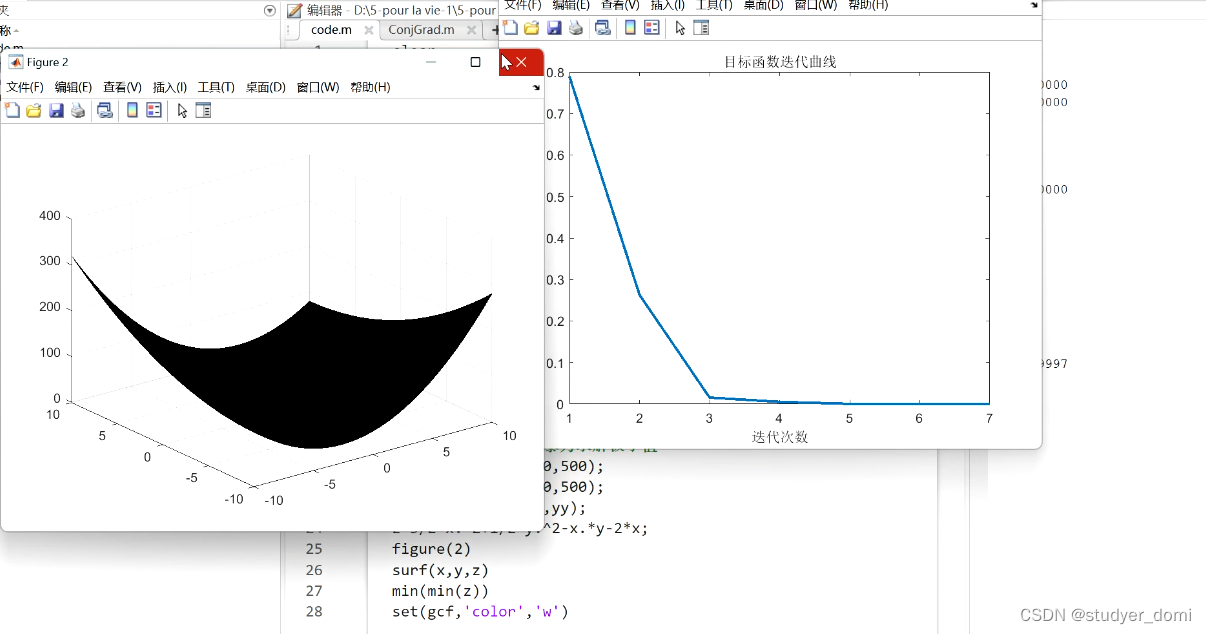
Task: Open the Open File folder icon in Figure 2
Action: (32, 110)
